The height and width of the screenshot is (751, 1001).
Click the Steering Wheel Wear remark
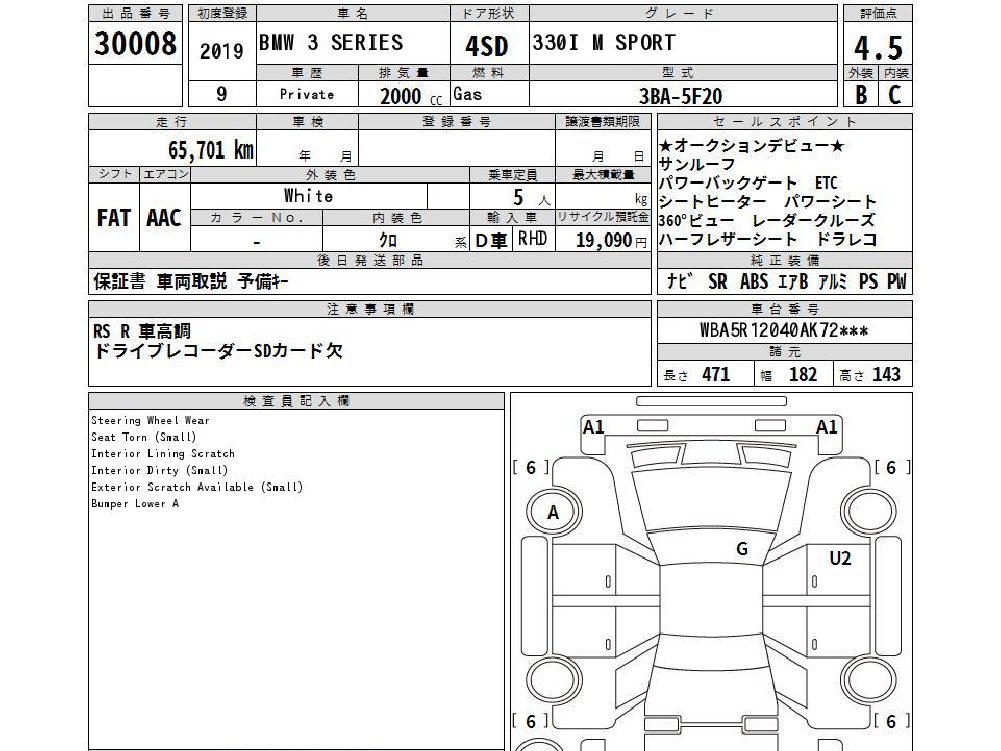tap(150, 420)
